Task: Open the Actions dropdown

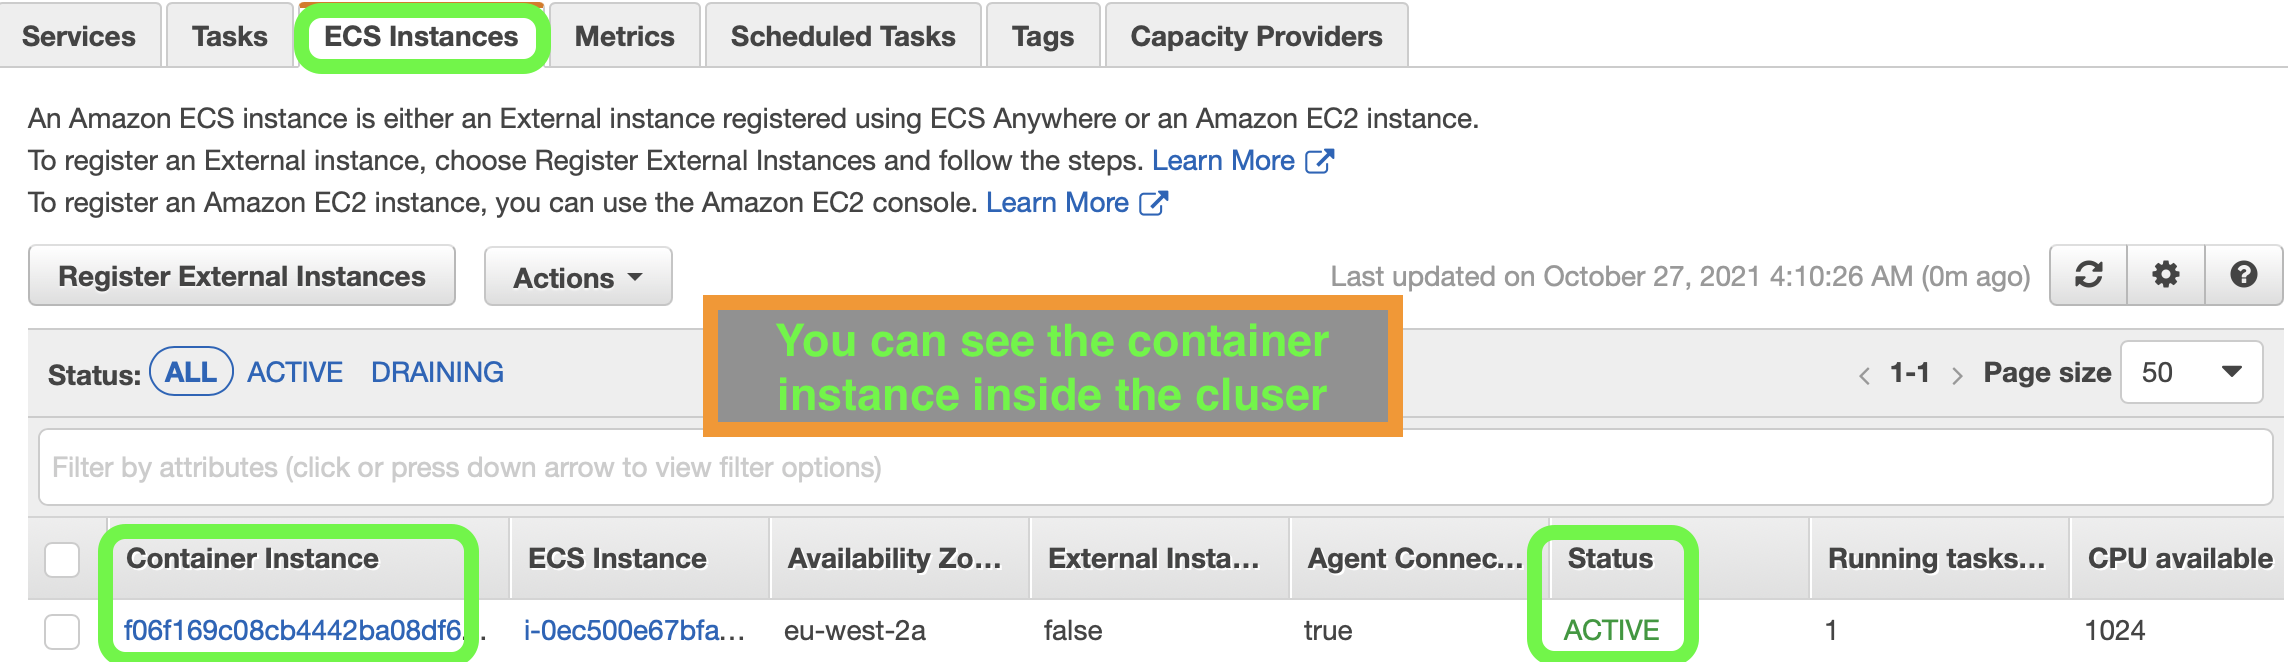Action: tap(577, 276)
